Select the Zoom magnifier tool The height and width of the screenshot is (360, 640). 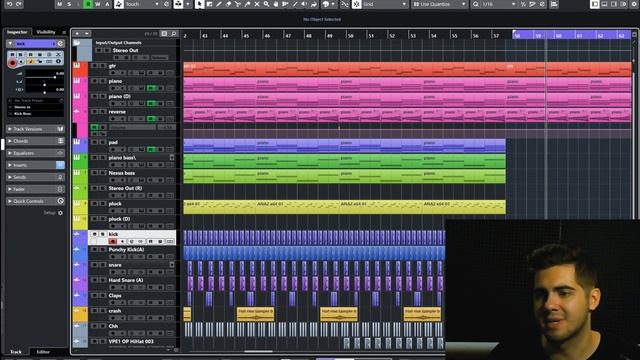click(266, 4)
